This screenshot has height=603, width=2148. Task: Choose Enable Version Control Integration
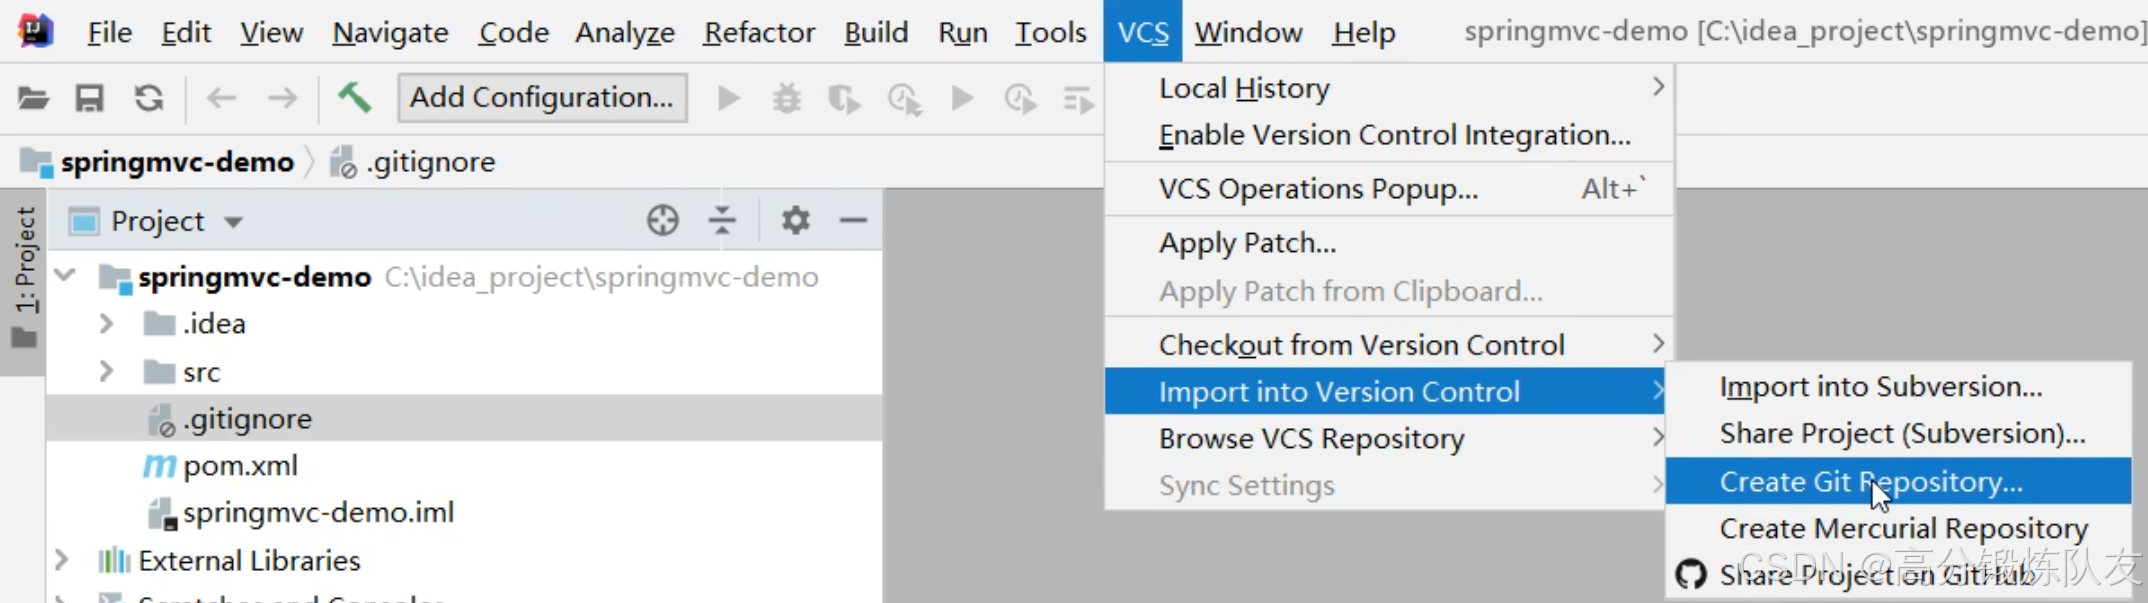tap(1390, 135)
